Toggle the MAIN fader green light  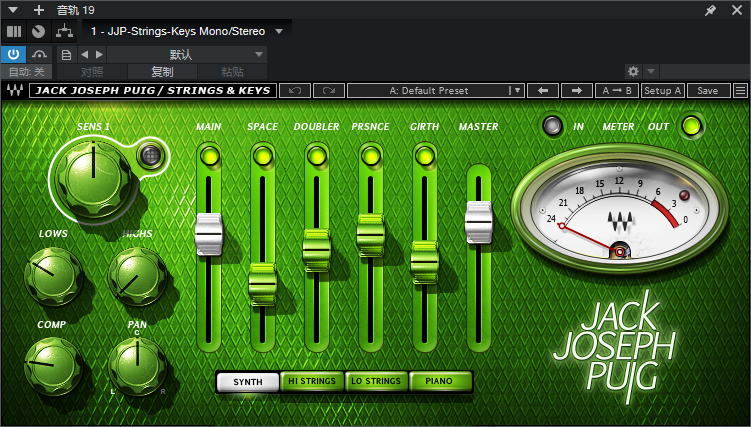point(209,155)
